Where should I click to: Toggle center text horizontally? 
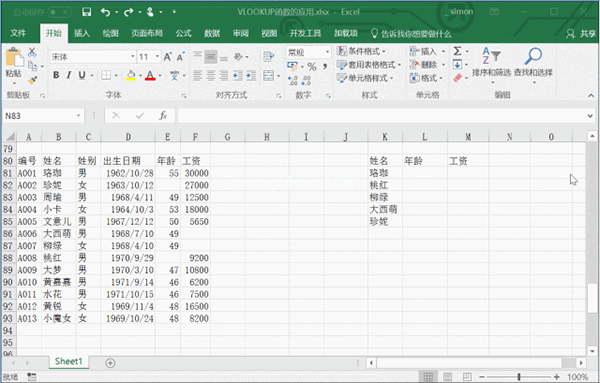click(210, 75)
